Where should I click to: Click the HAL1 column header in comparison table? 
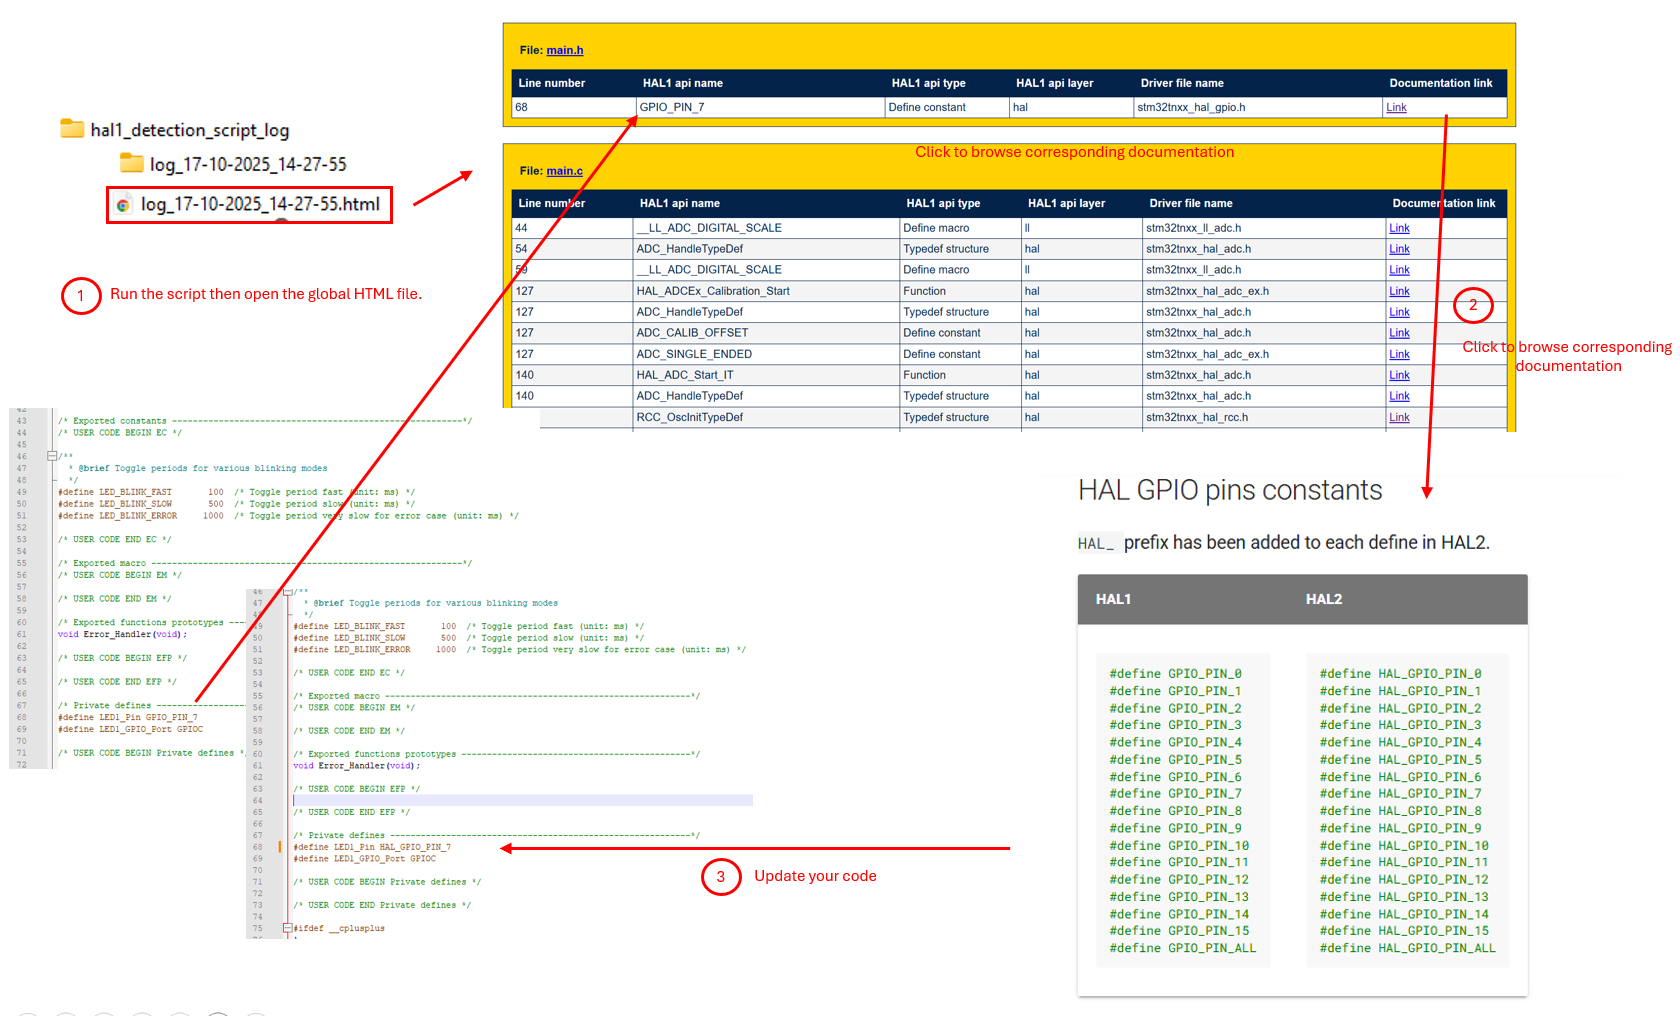tap(1113, 599)
